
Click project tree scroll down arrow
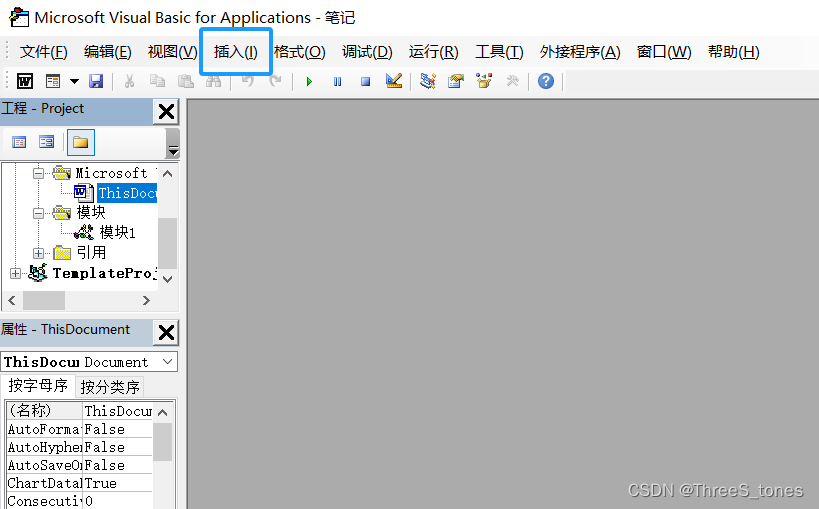coord(168,279)
